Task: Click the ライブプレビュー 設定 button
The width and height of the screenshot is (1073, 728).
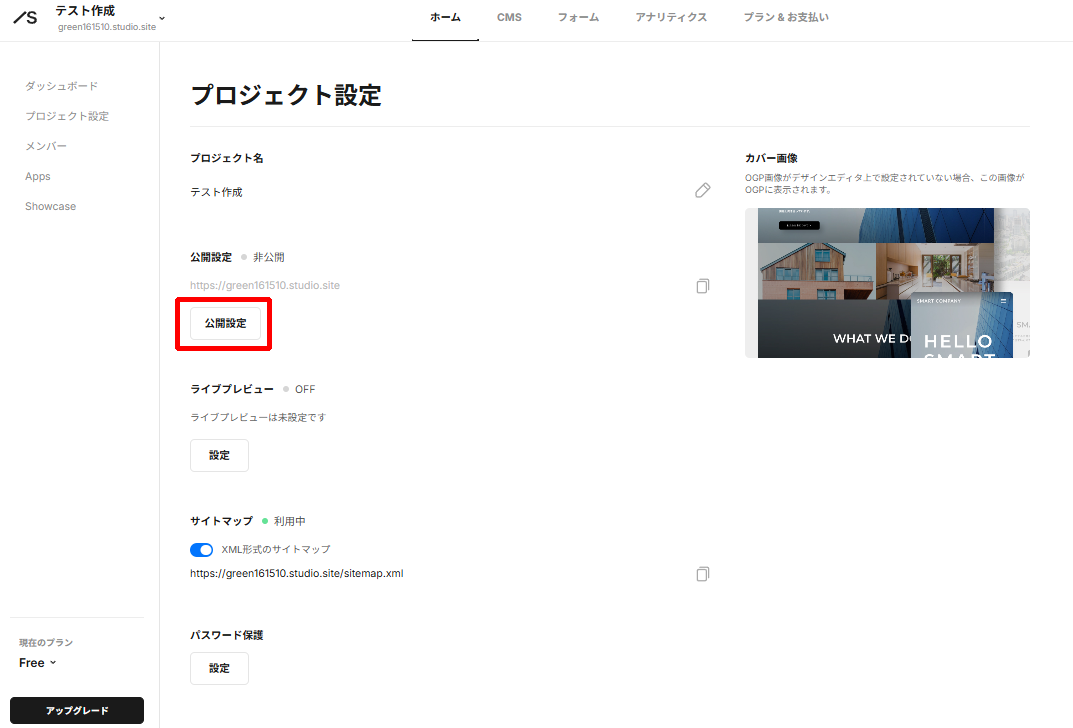Action: coord(219,455)
